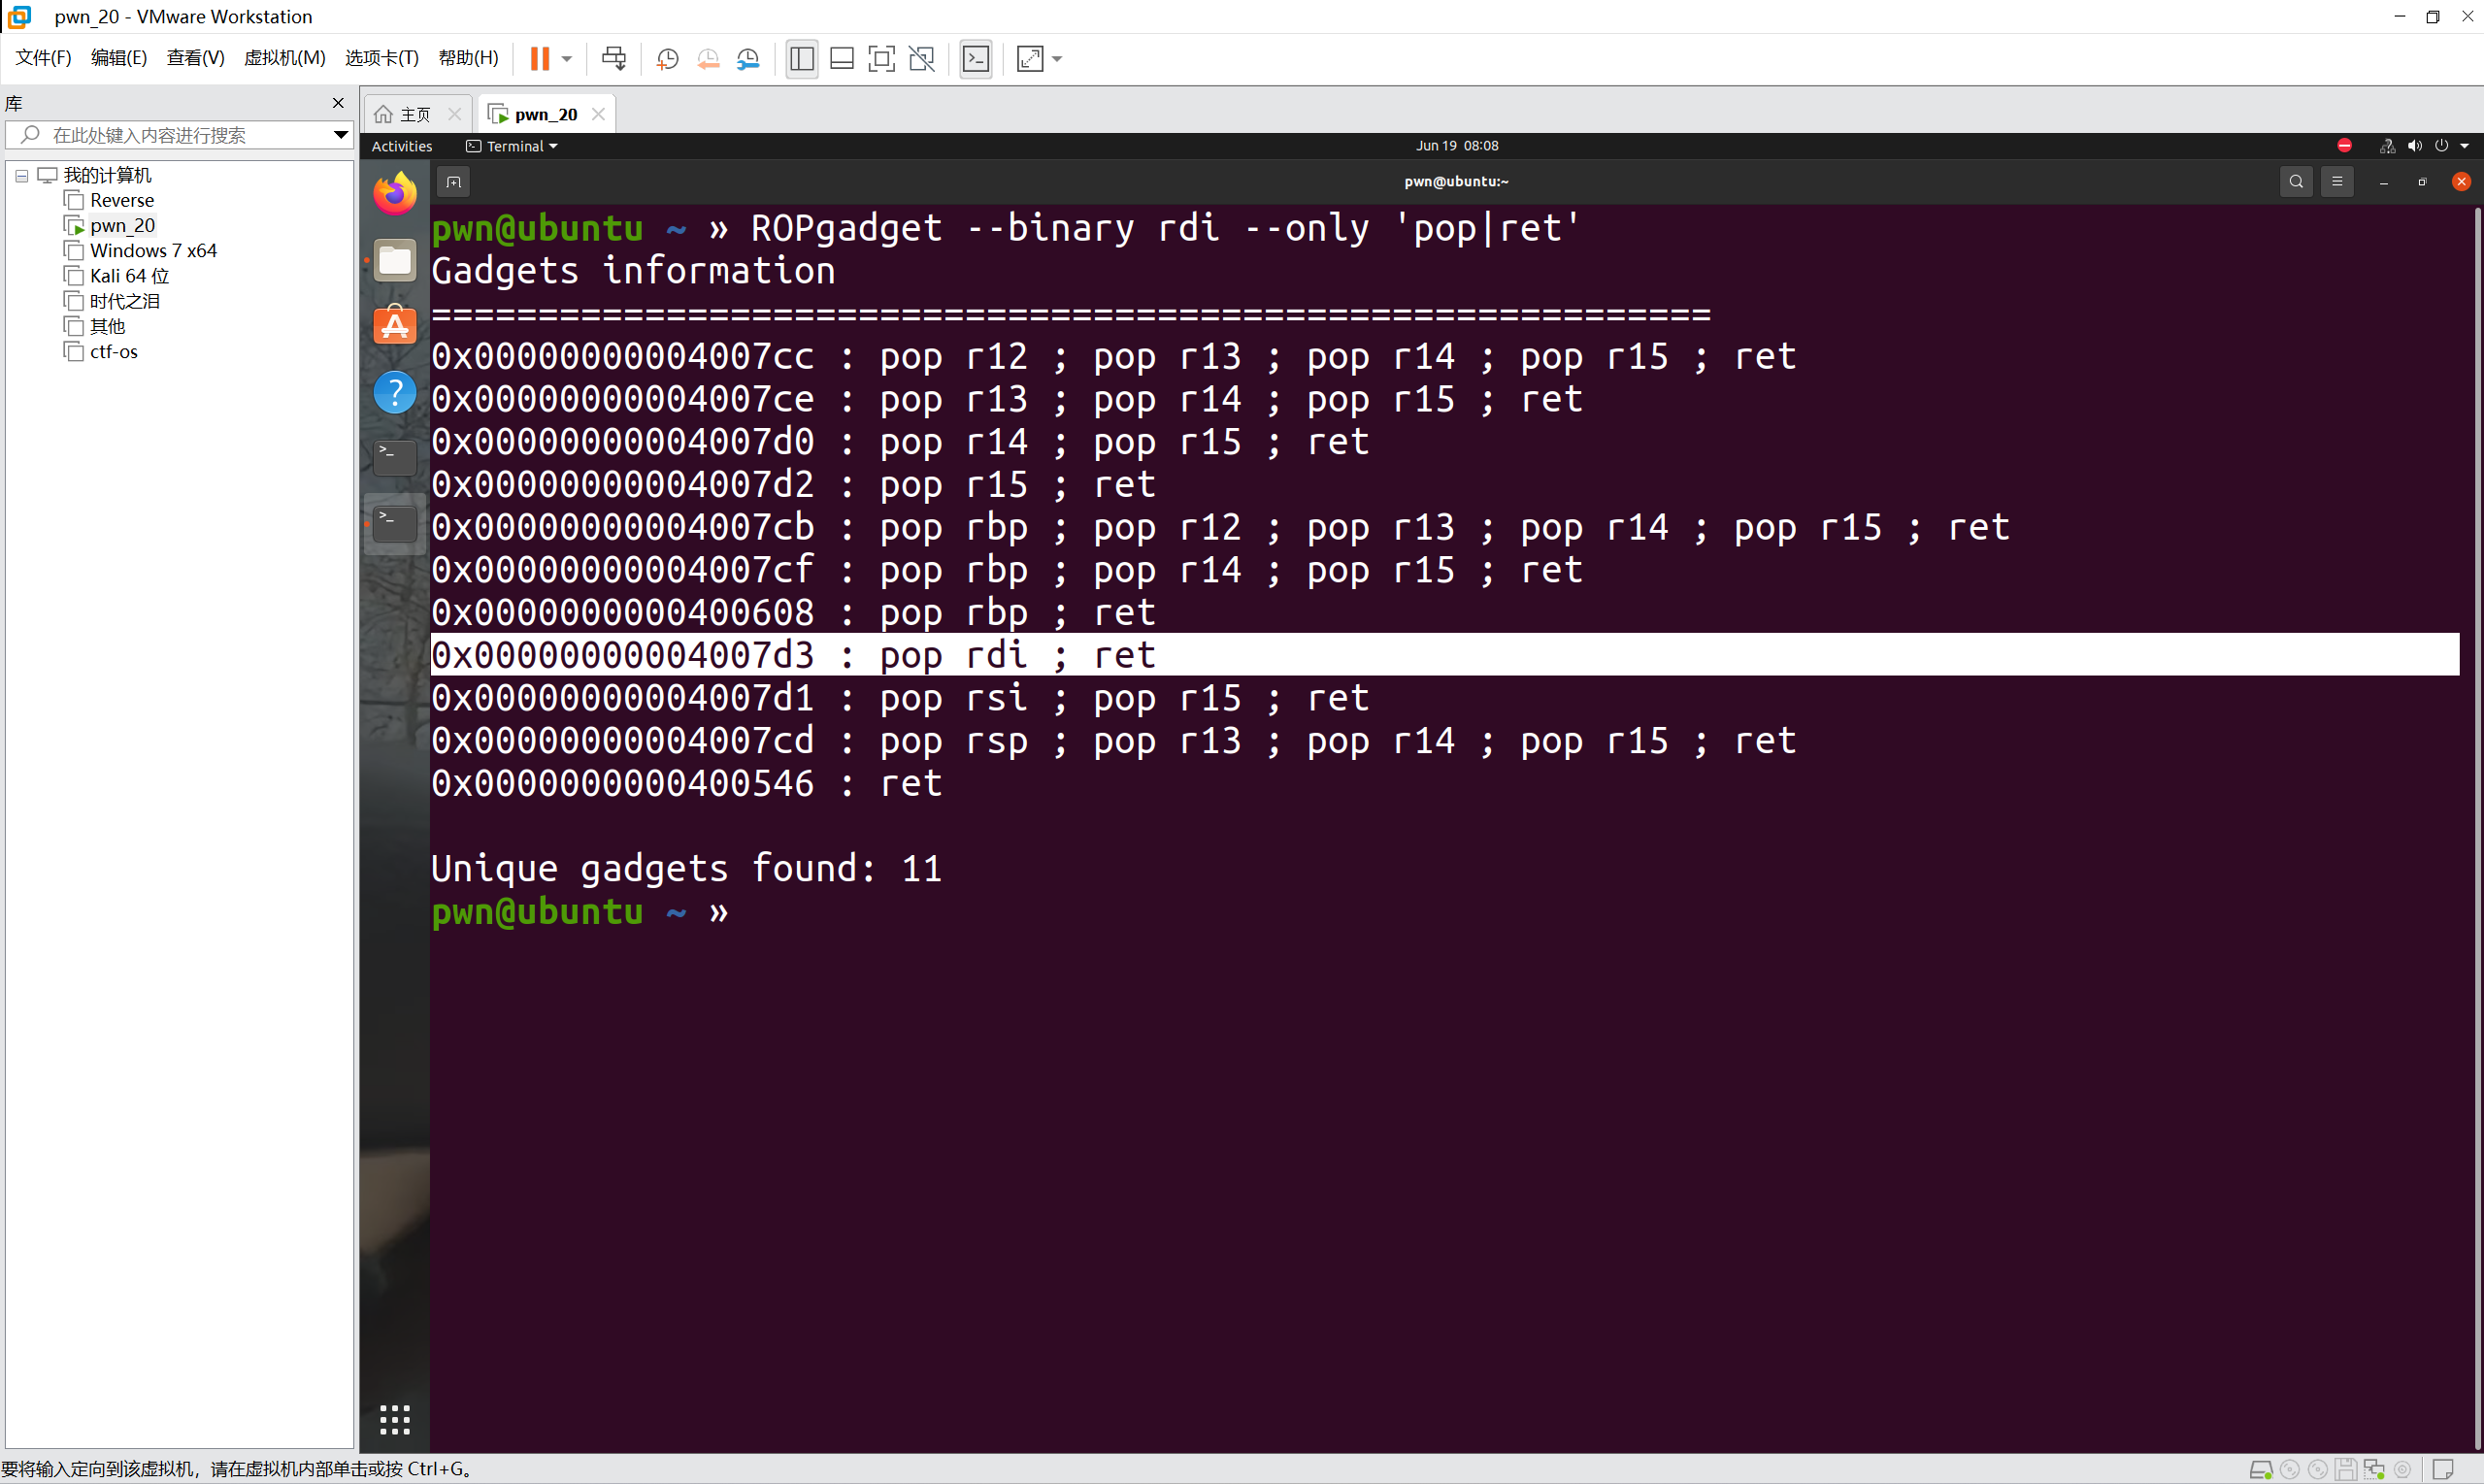The height and width of the screenshot is (1484, 2484).
Task: Expand the Ubuntu system menu arrow
Action: point(2464,146)
